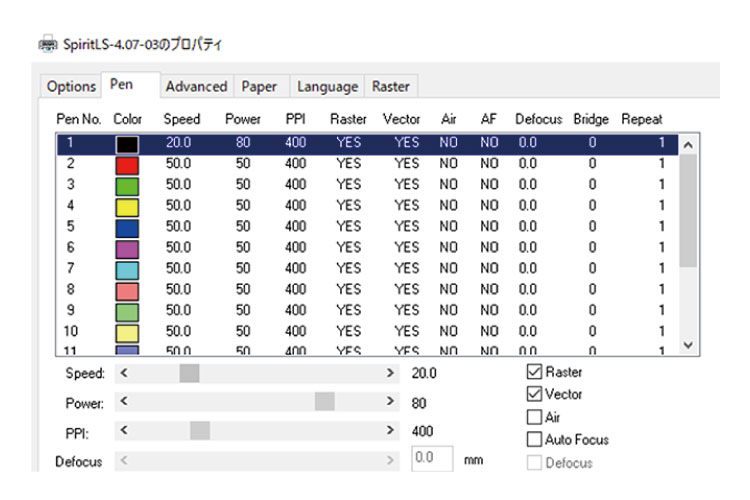Turn on Auto Focus checkbox
The image size is (750, 500).
(534, 439)
